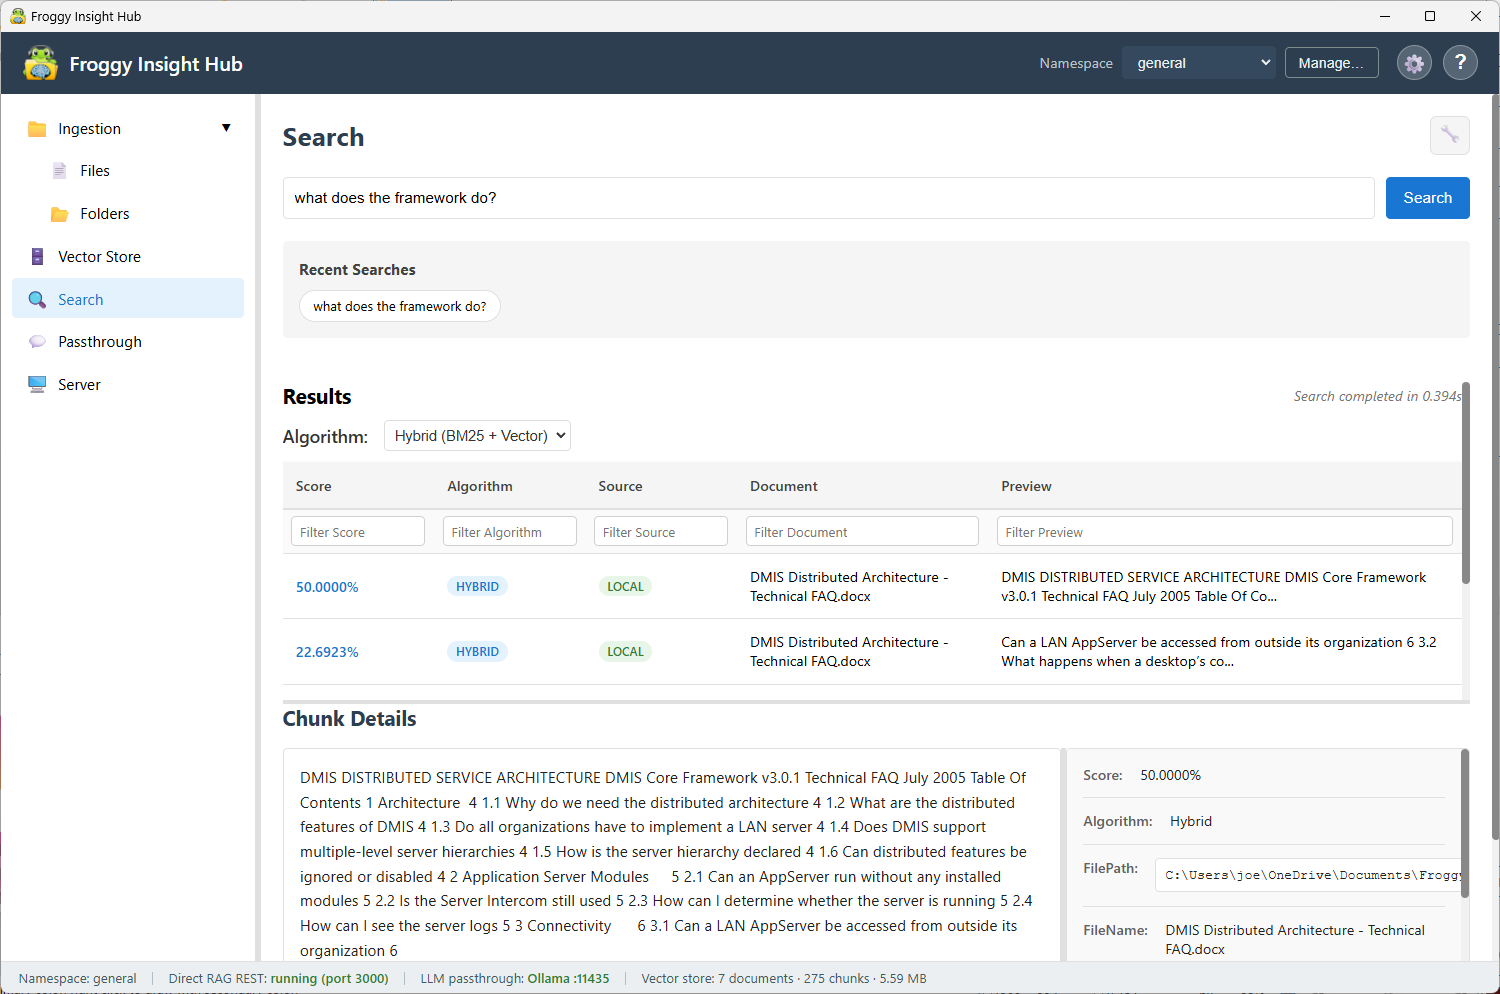Viewport: 1500px width, 994px height.
Task: Click the Ingestion folder icon
Action: coord(37,129)
